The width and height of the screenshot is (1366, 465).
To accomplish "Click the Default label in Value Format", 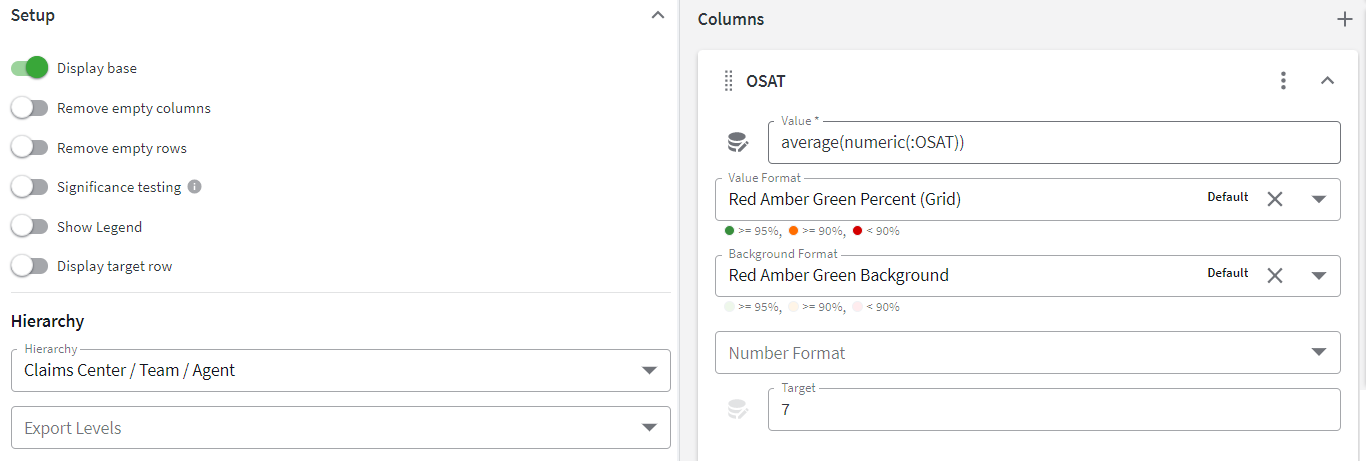I will click(x=1228, y=197).
